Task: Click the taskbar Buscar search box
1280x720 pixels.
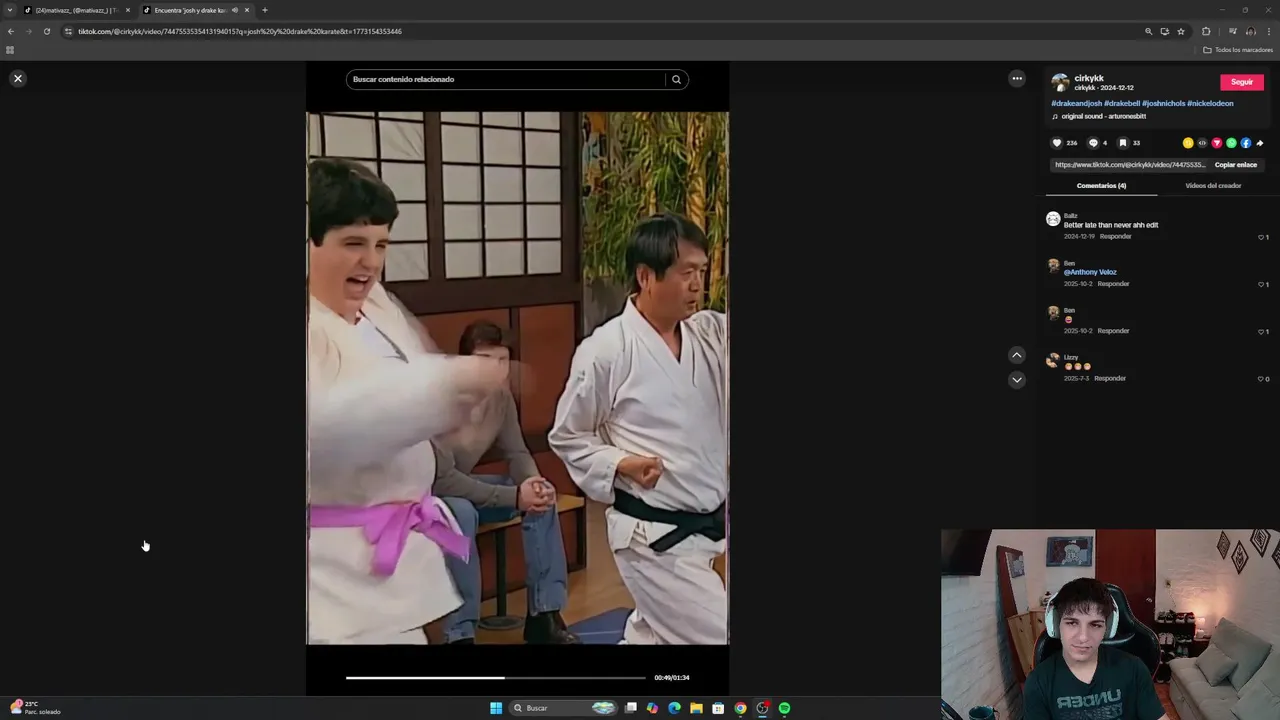Action: pyautogui.click(x=563, y=708)
